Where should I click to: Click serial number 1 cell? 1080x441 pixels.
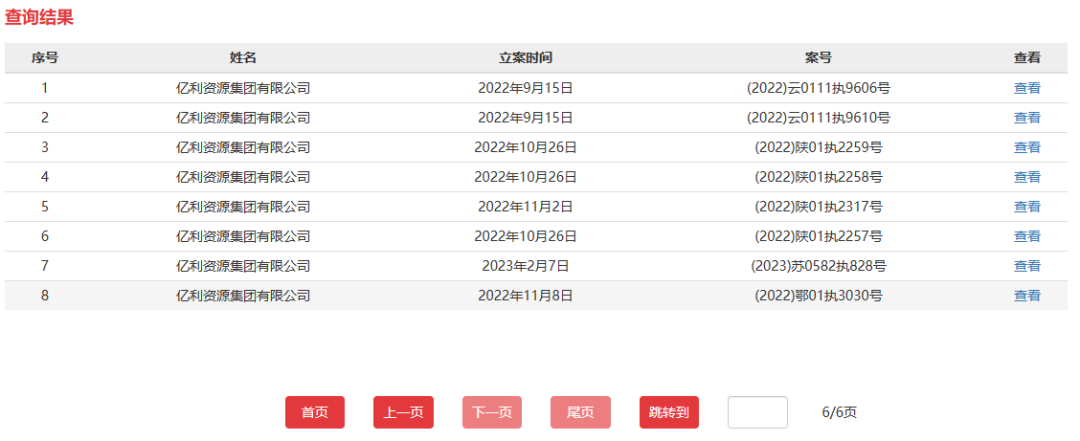click(x=45, y=88)
